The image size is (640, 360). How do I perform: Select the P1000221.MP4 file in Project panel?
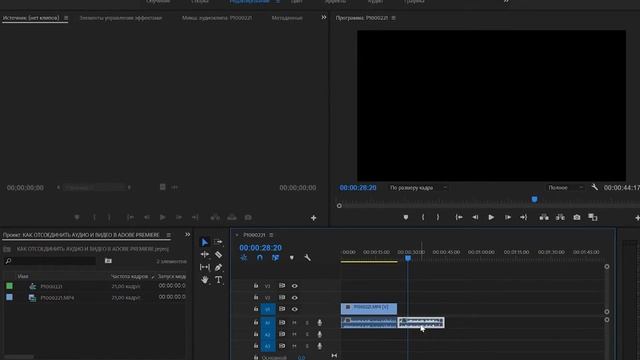[57, 298]
